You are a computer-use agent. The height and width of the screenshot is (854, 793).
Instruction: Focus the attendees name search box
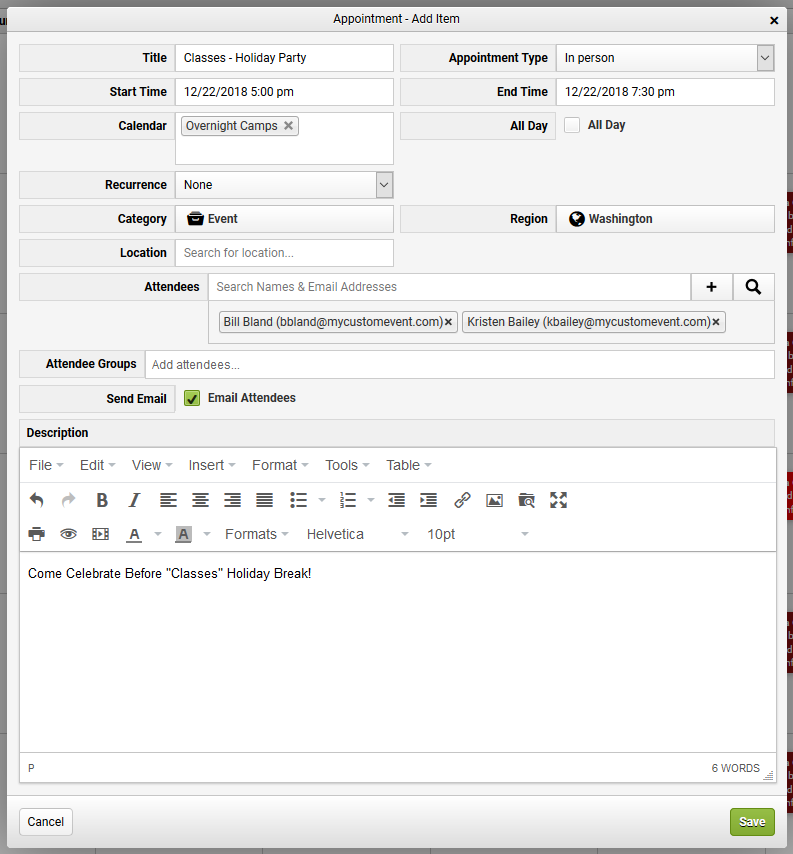(449, 286)
